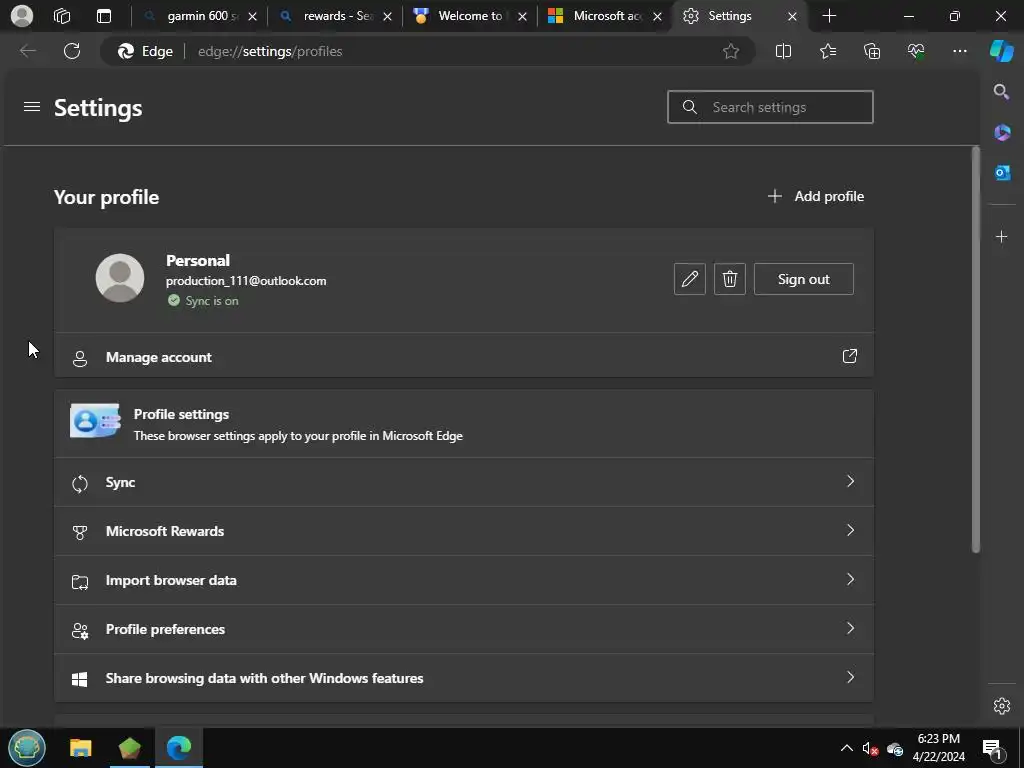Click the back navigation arrow
Image resolution: width=1024 pixels, height=768 pixels.
click(27, 51)
